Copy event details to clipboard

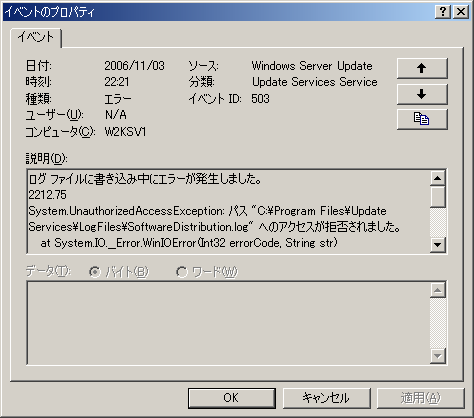point(422,119)
